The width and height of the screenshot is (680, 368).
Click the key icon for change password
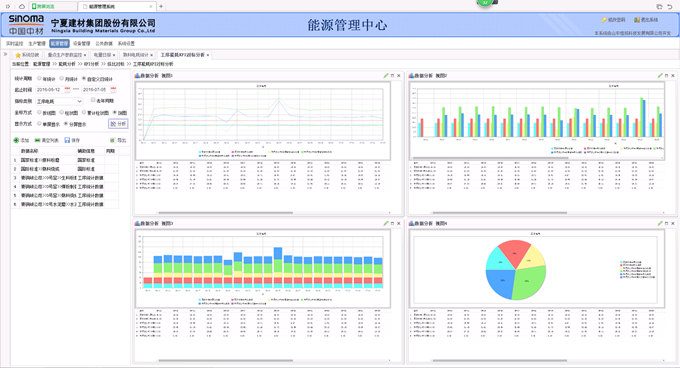pos(604,20)
